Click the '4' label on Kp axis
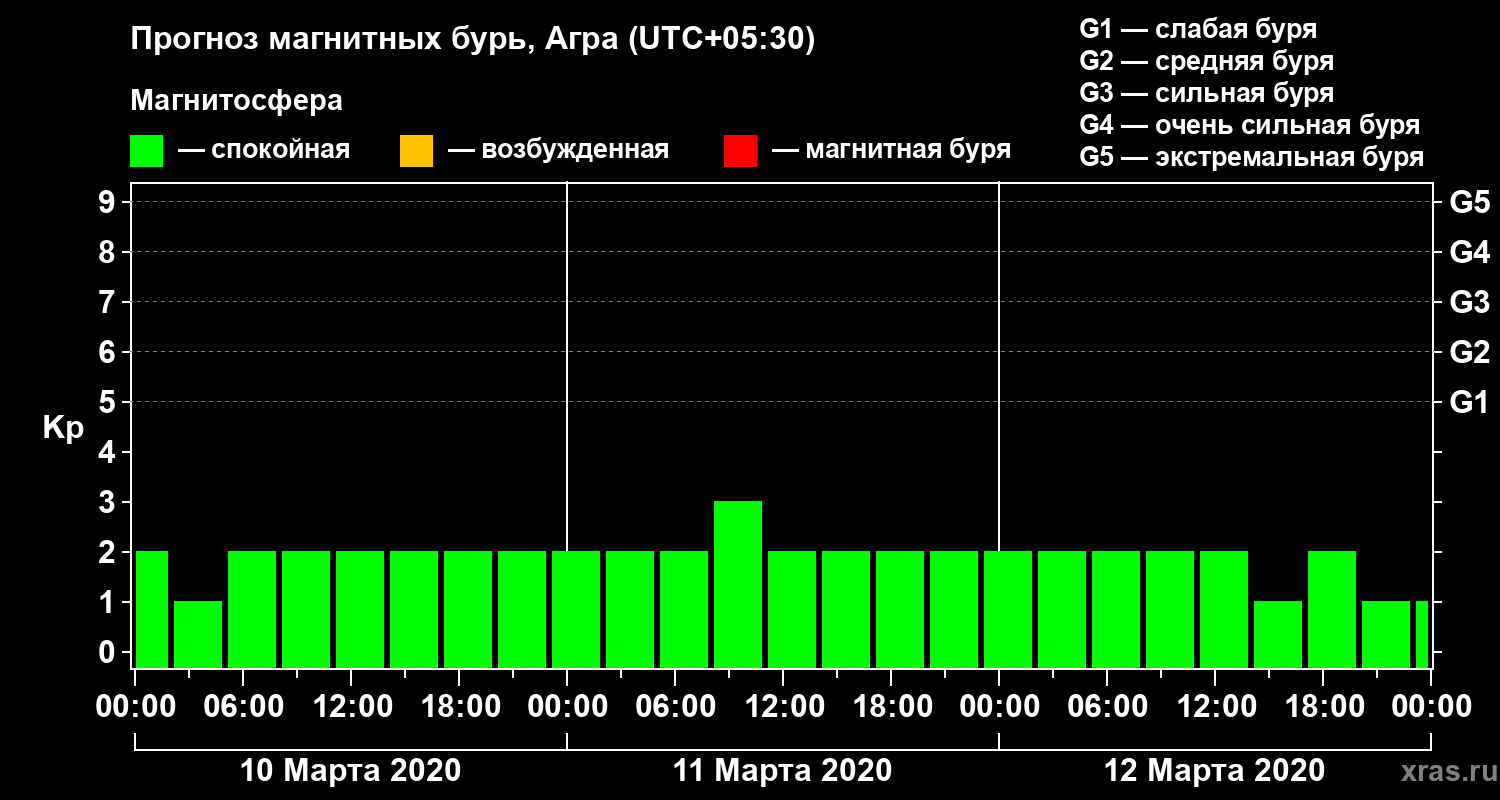Image resolution: width=1500 pixels, height=800 pixels. (x=109, y=452)
